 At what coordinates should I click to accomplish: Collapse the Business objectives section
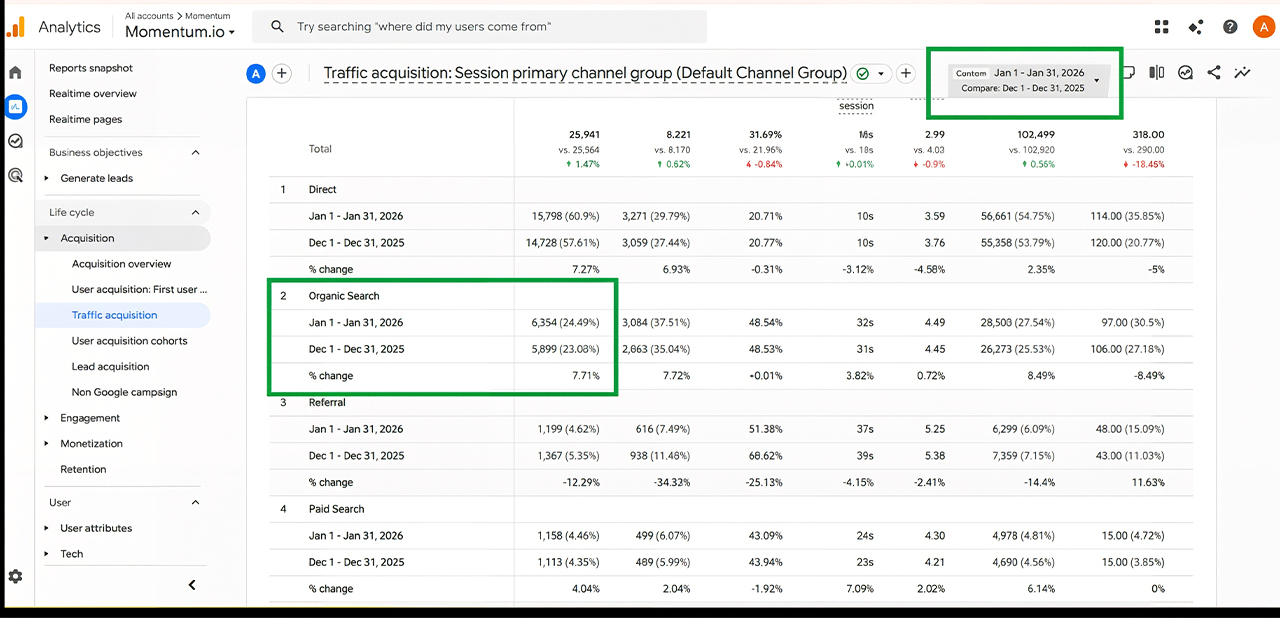tap(195, 153)
